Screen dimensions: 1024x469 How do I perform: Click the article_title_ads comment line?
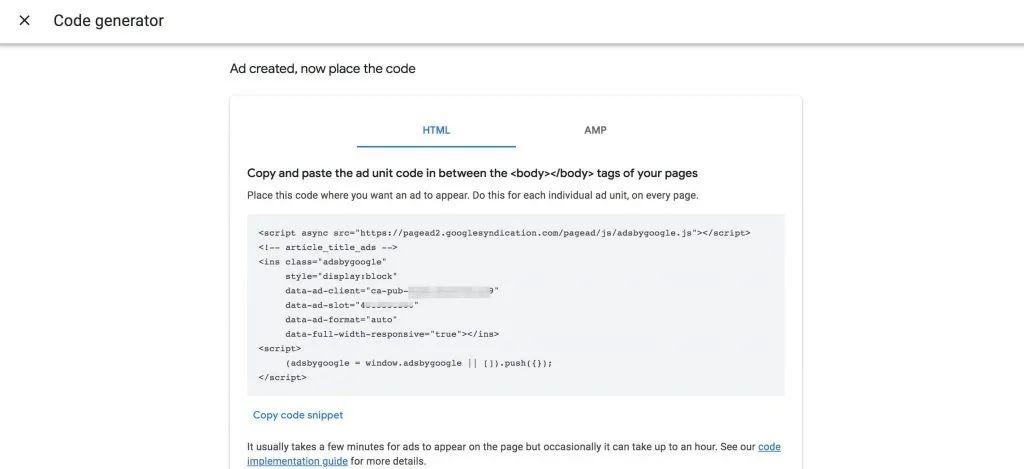click(328, 247)
